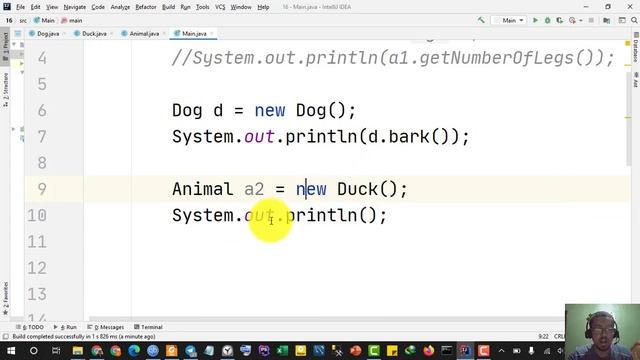Image resolution: width=640 pixels, height=360 pixels.
Task: Open the Run menu
Action: 185,7
